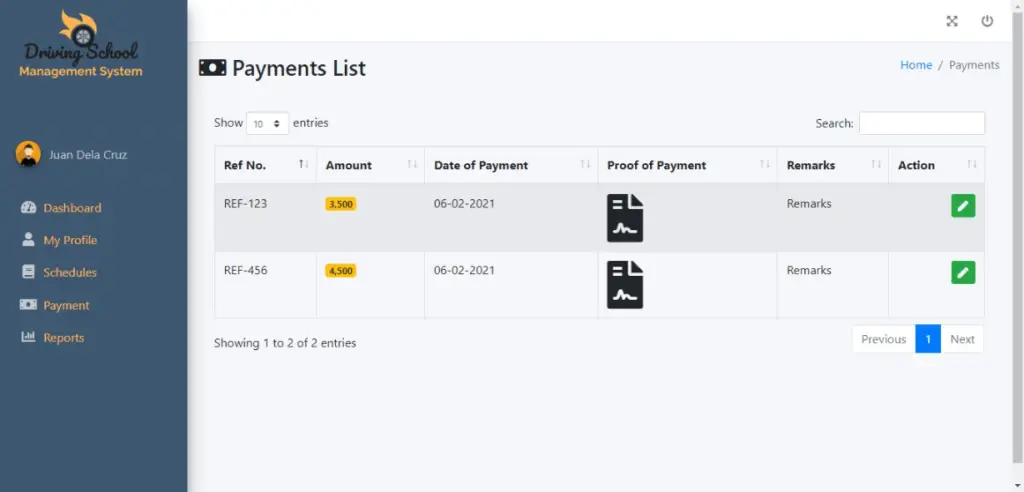Open proof of payment file for REF-123
Image resolution: width=1024 pixels, height=492 pixels.
[625, 218]
